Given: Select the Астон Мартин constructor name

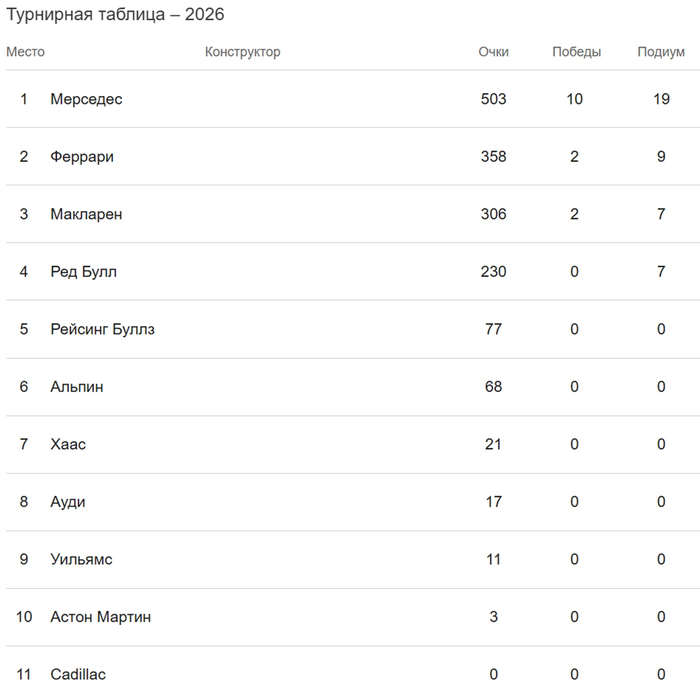Looking at the screenshot, I should pyautogui.click(x=101, y=617).
